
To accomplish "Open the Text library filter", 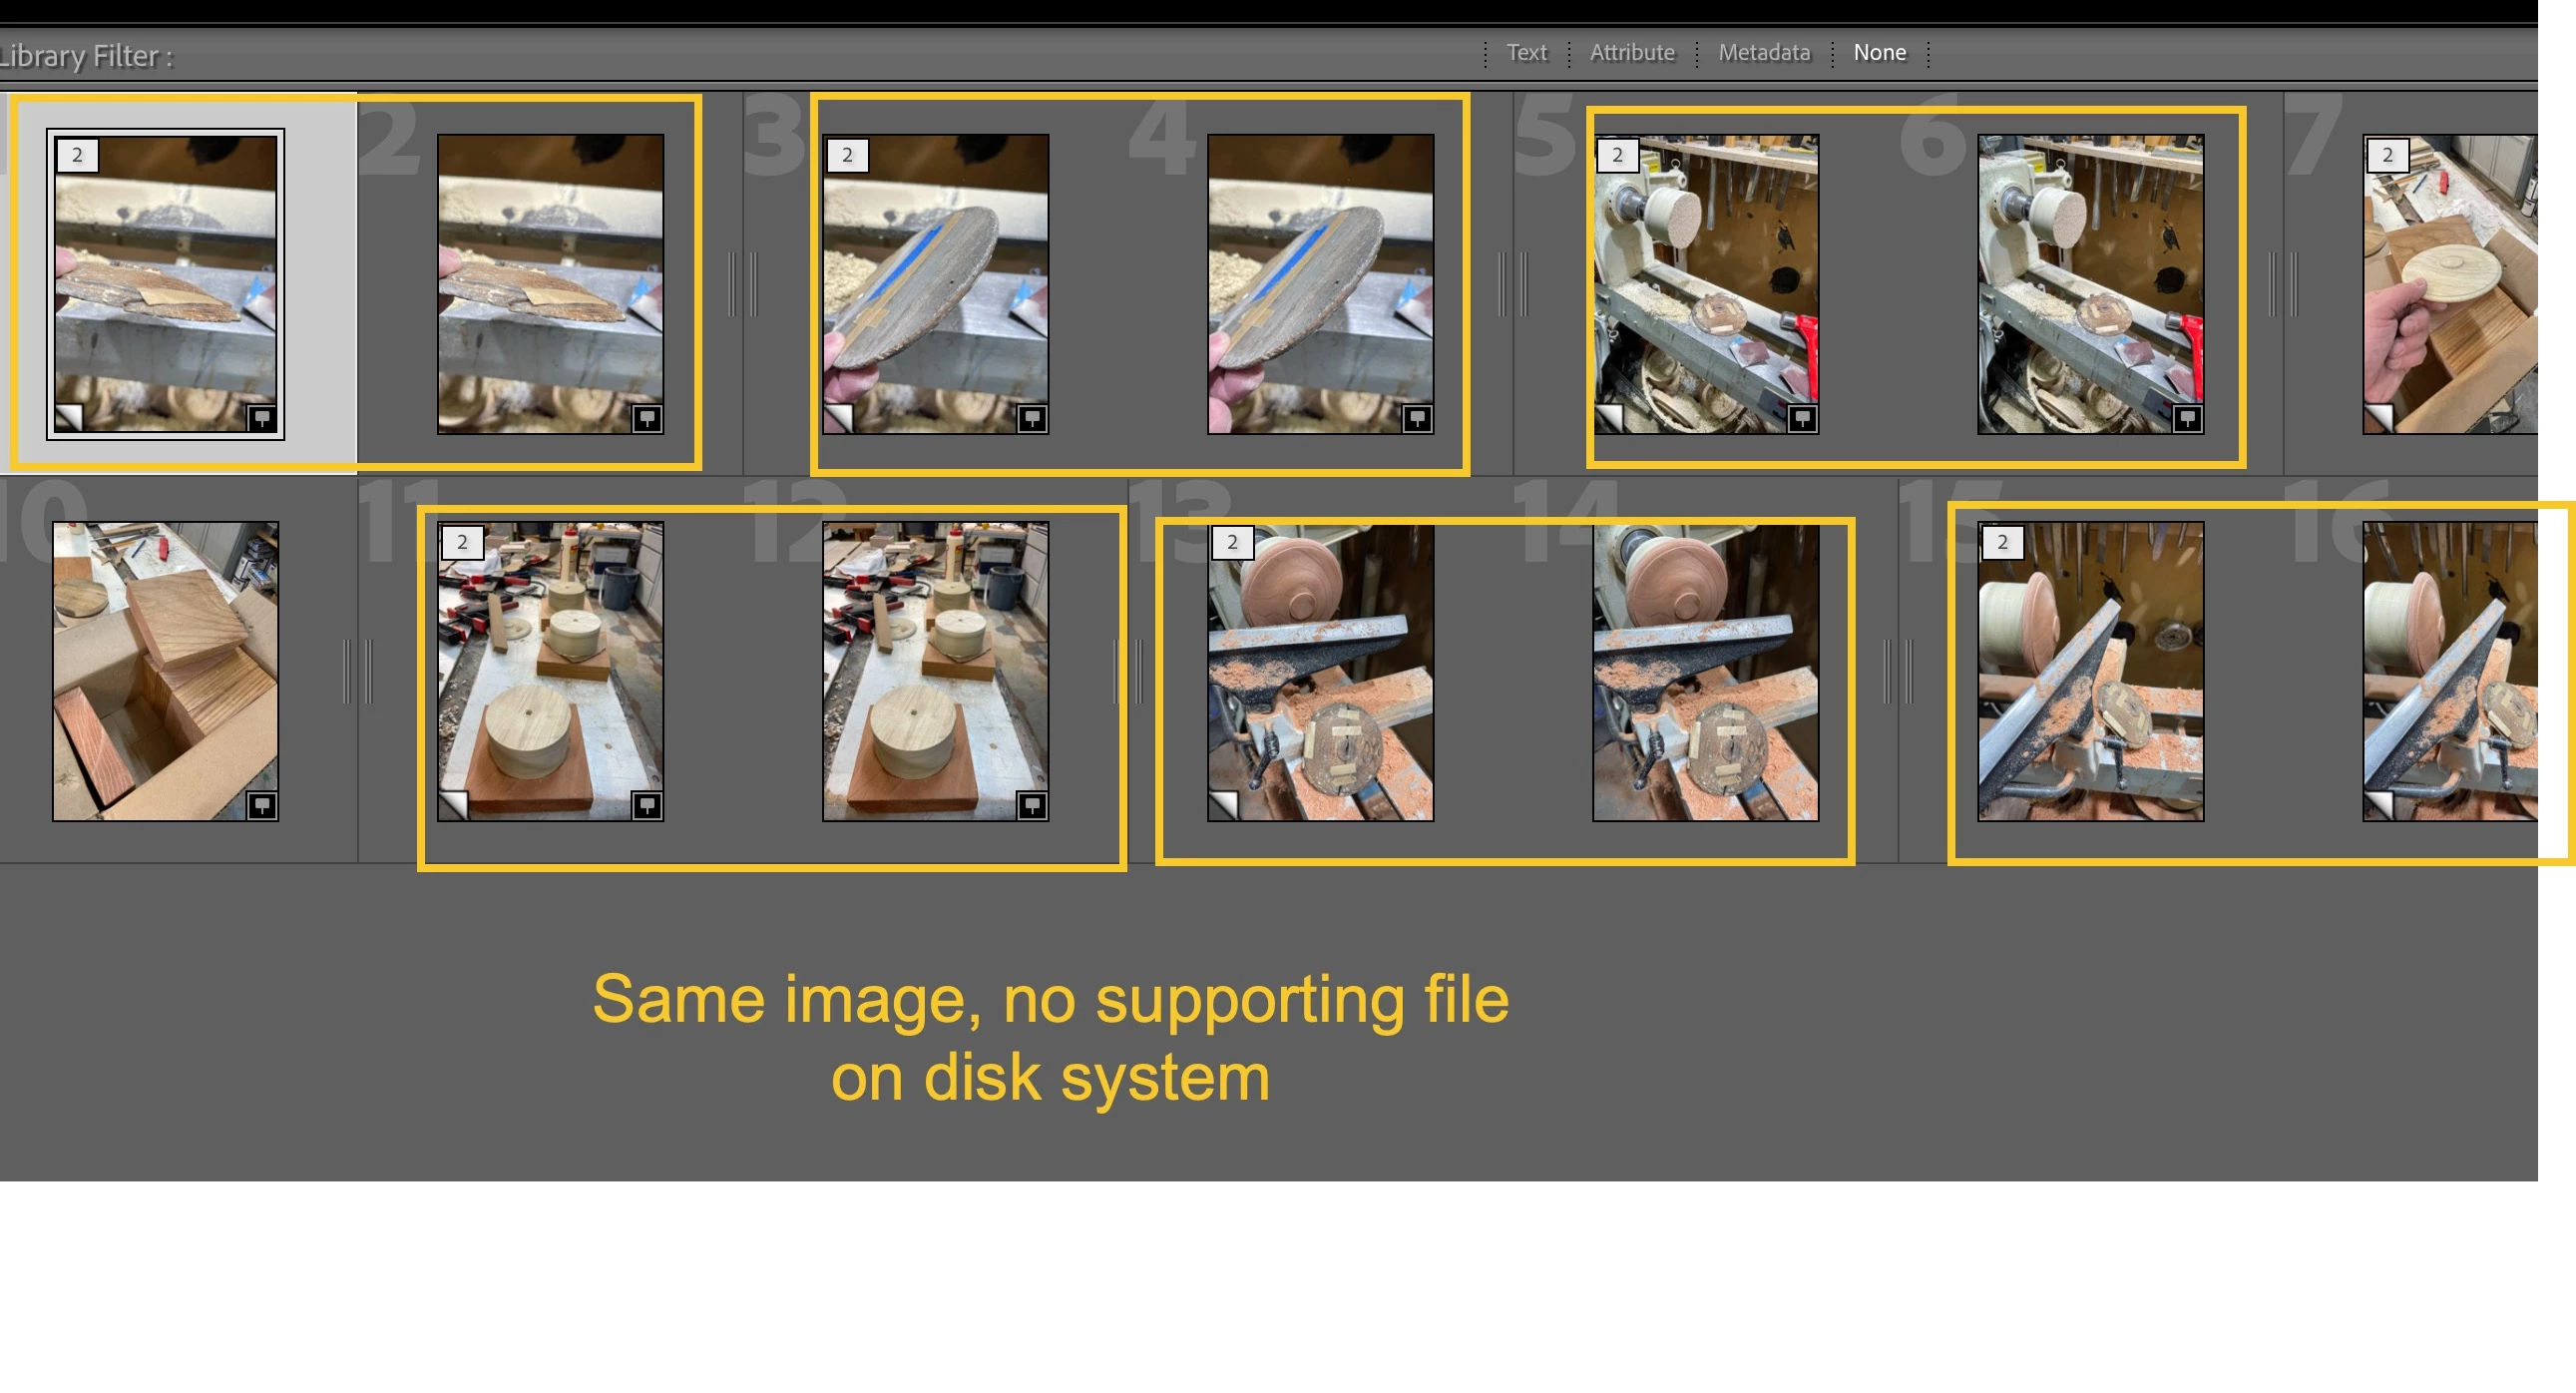I will (x=1526, y=53).
